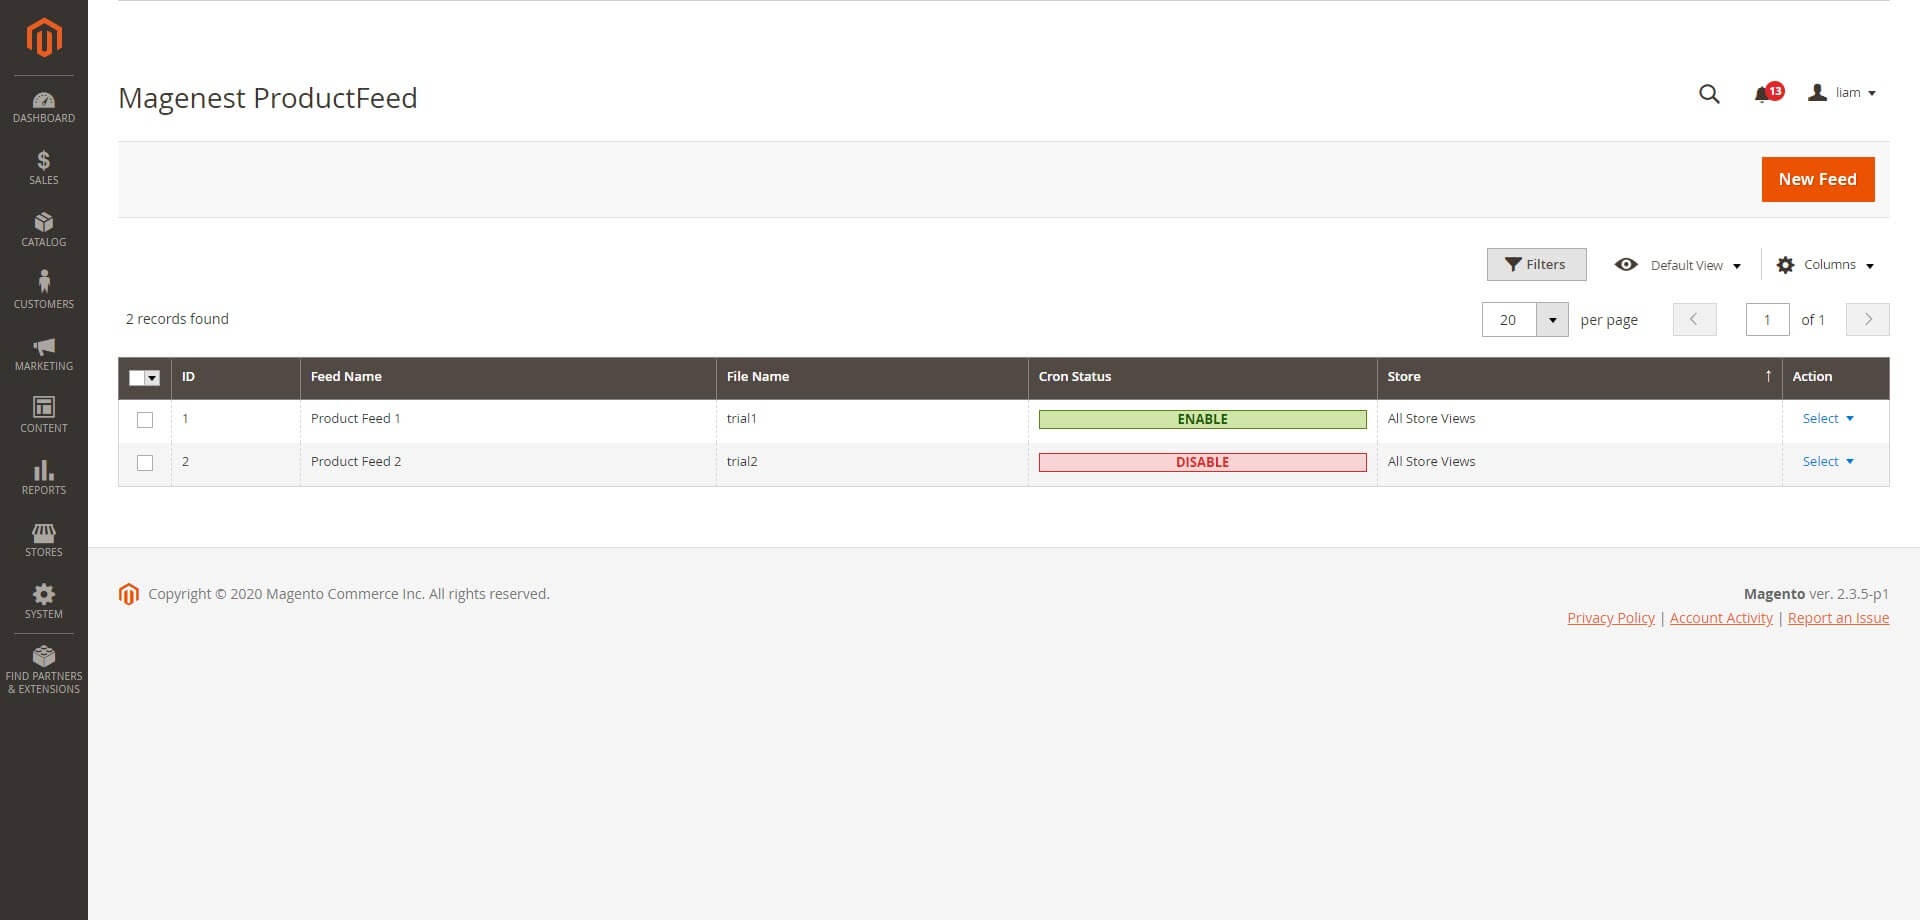Click All Store Views in Product Feed 1 row
This screenshot has height=920, width=1920.
tap(1431, 419)
